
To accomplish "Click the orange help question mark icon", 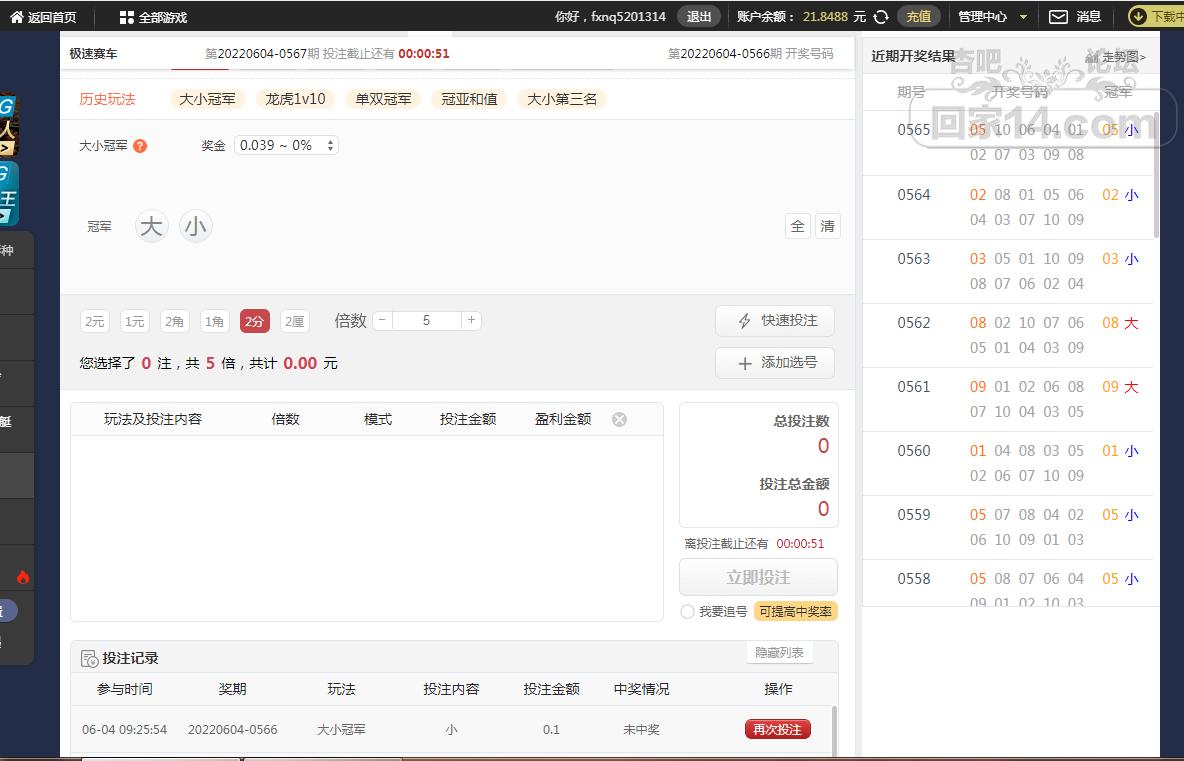I will click(140, 146).
